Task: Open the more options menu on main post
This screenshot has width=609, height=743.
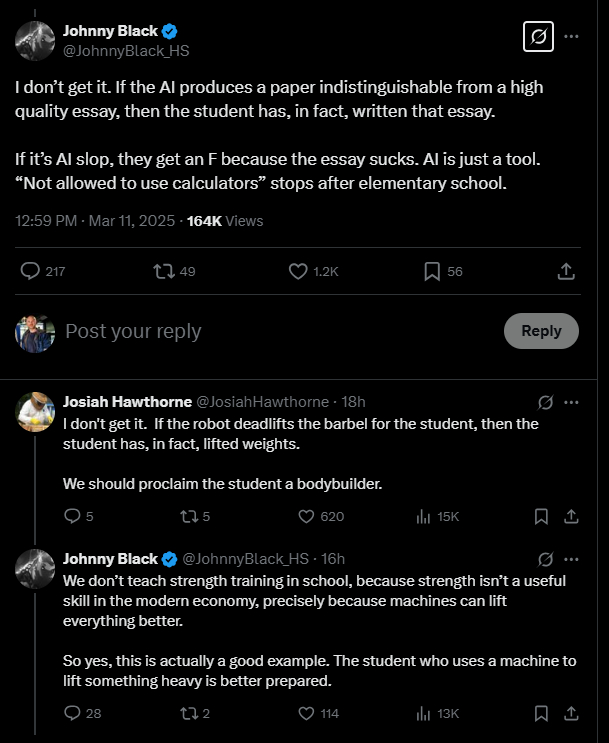Action: point(572,37)
